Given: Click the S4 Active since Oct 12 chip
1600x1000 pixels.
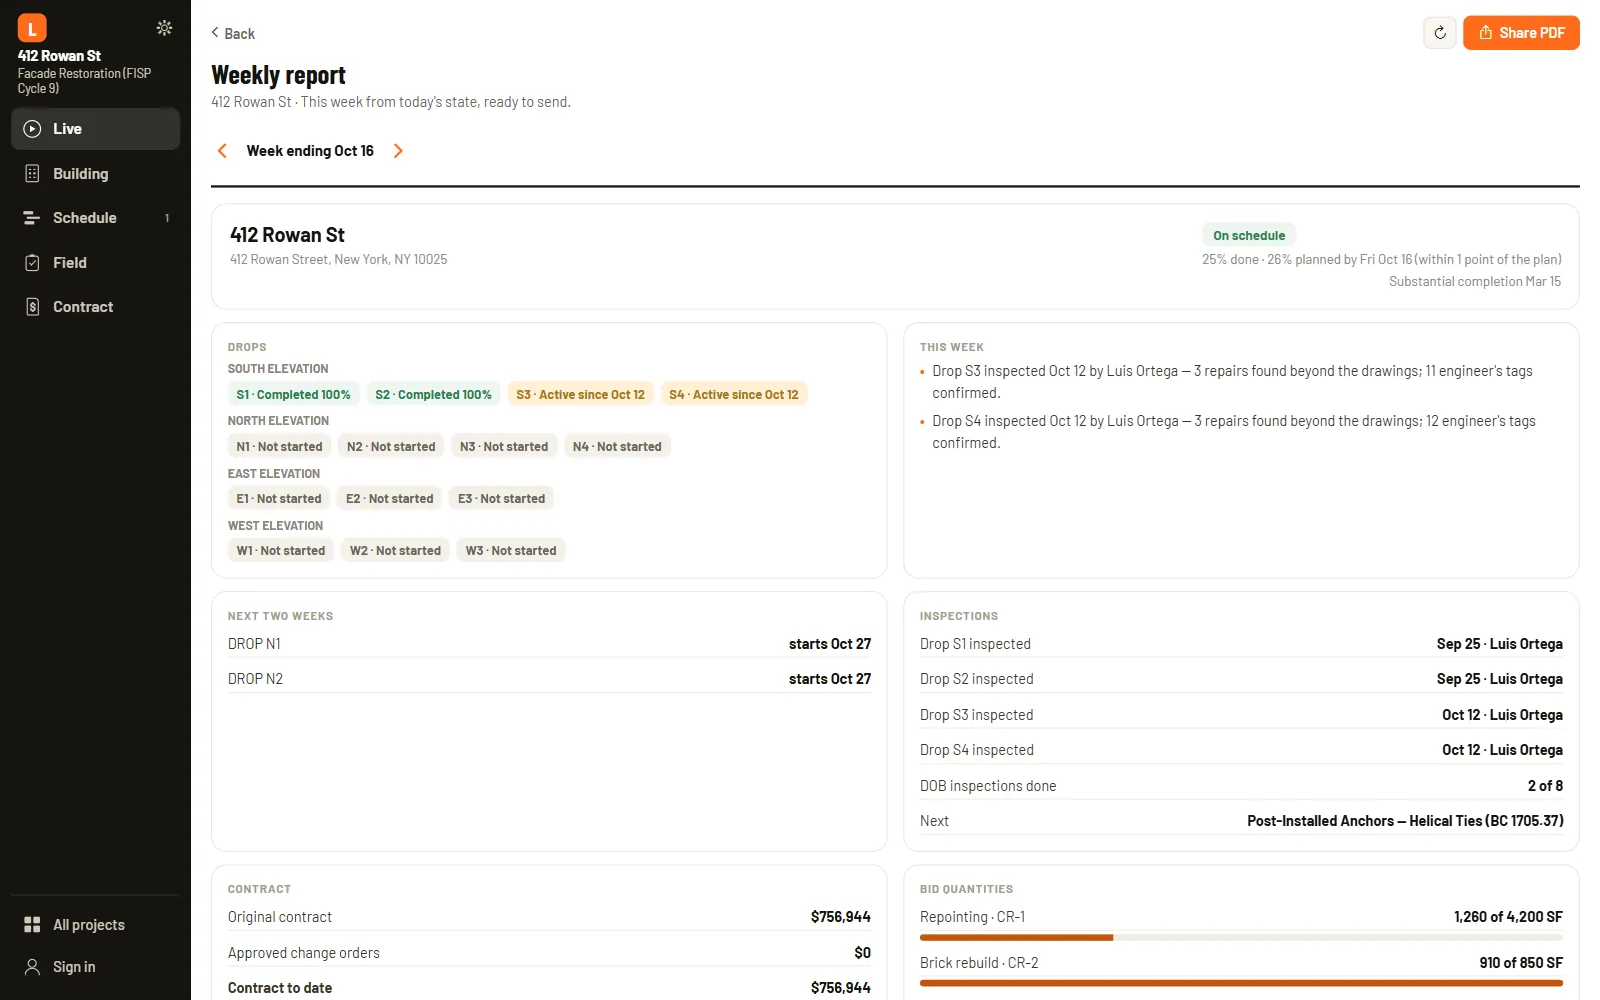Looking at the screenshot, I should [734, 395].
